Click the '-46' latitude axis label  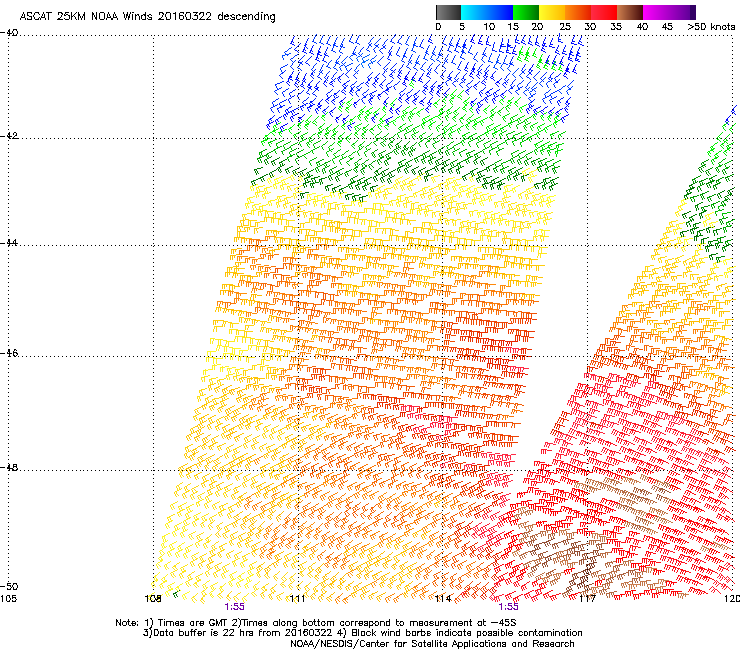click(9, 353)
